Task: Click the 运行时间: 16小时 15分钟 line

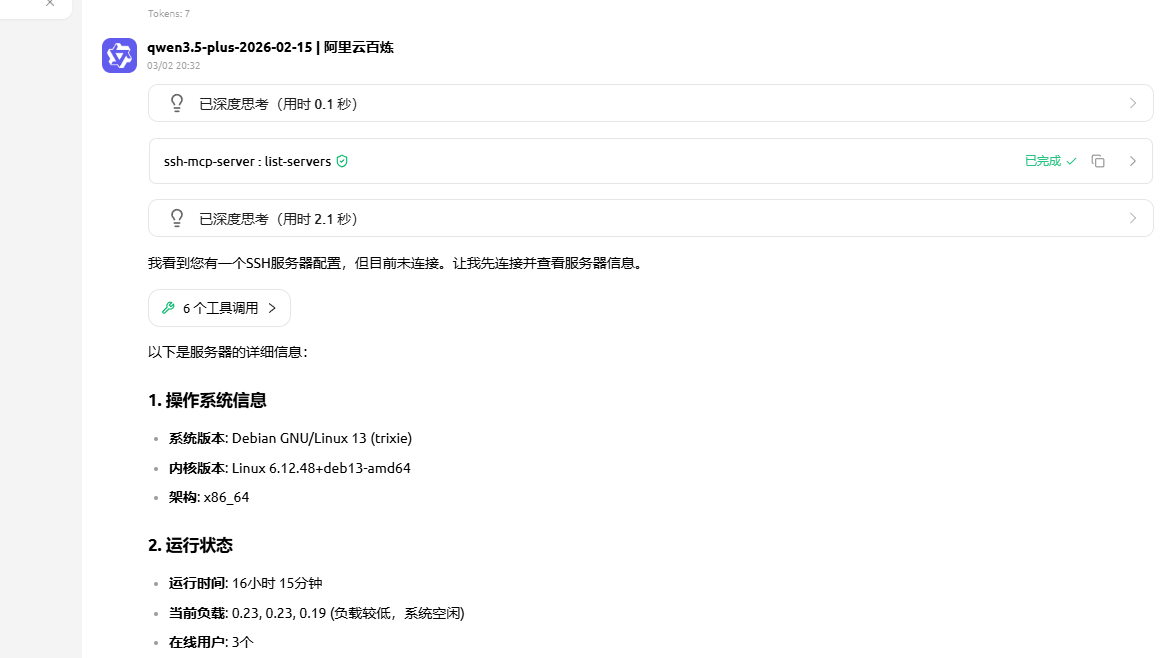Action: pyautogui.click(x=245, y=583)
